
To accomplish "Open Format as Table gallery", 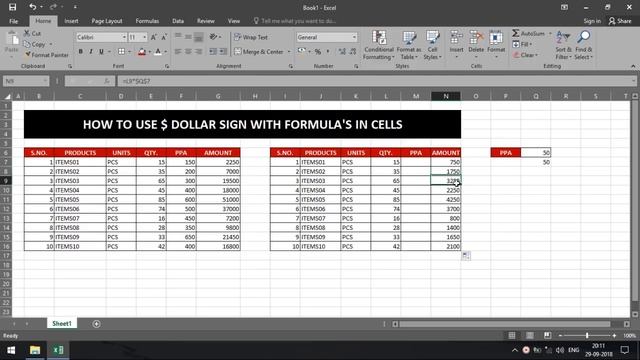I will (x=409, y=45).
